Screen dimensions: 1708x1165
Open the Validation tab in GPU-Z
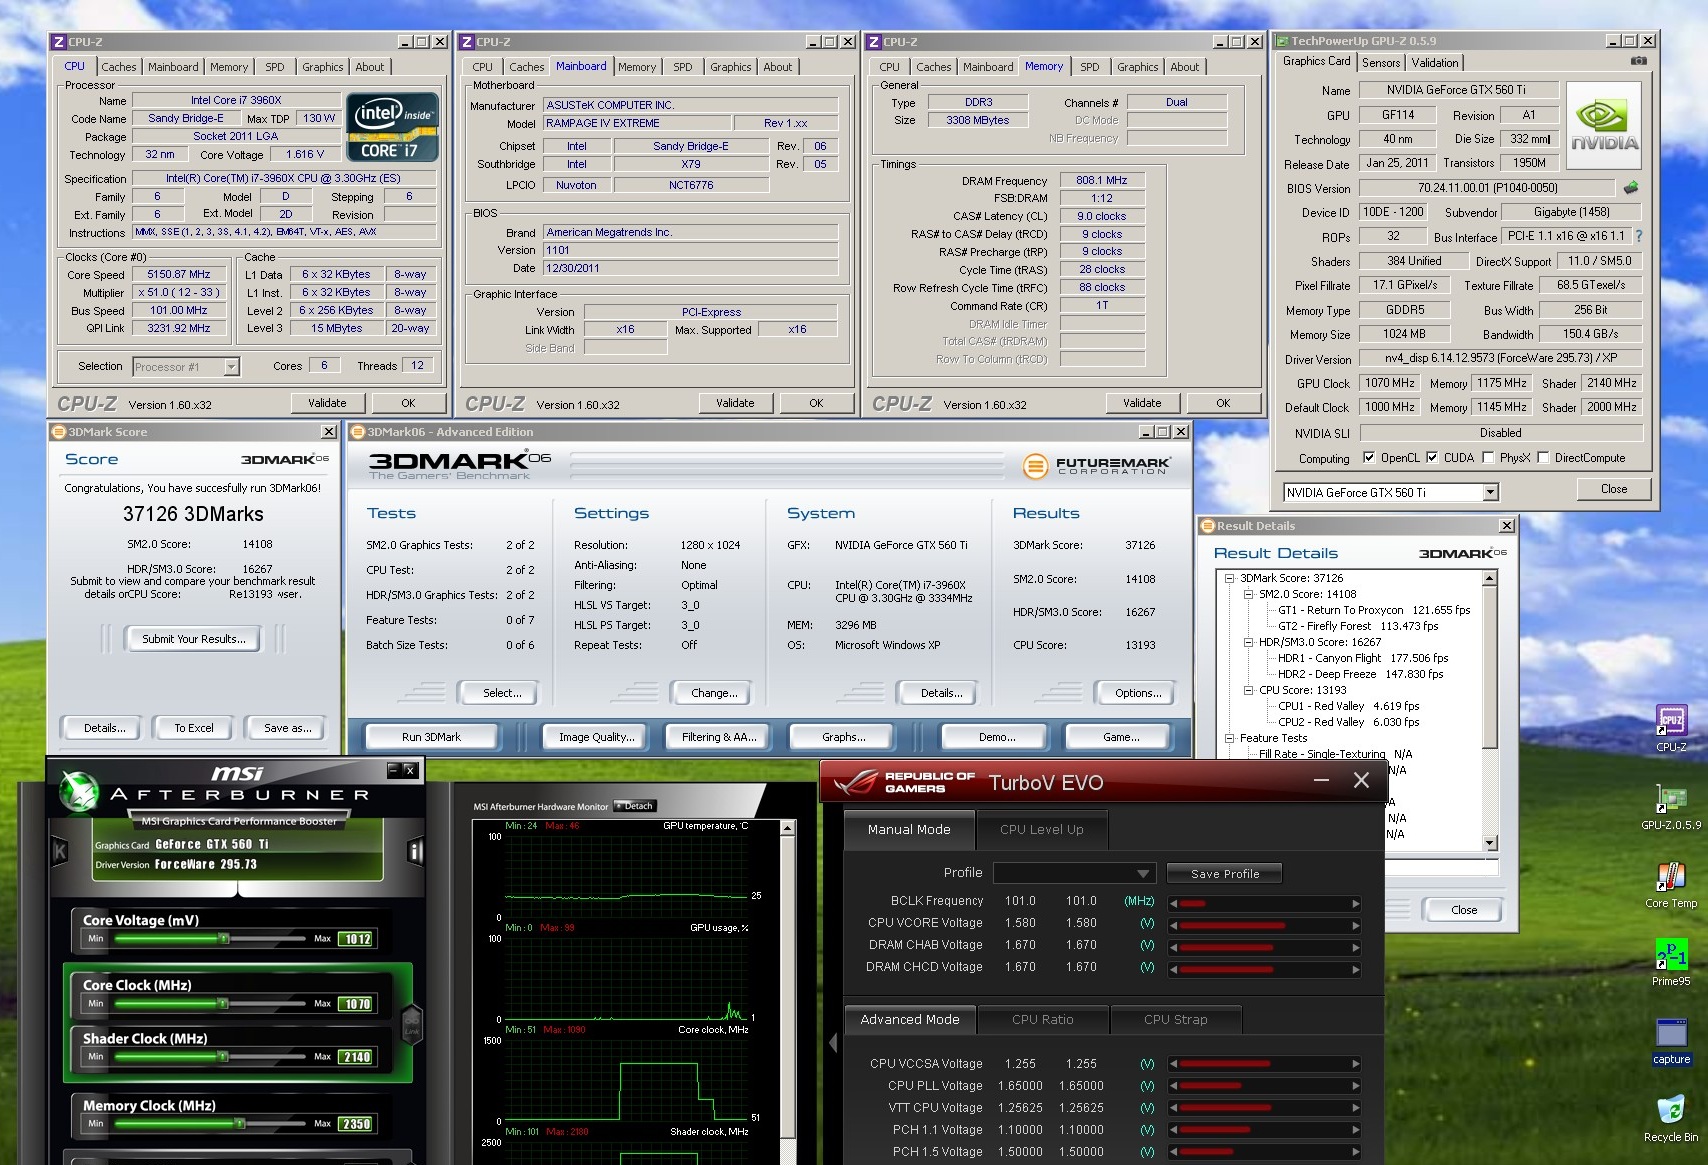(x=1435, y=62)
